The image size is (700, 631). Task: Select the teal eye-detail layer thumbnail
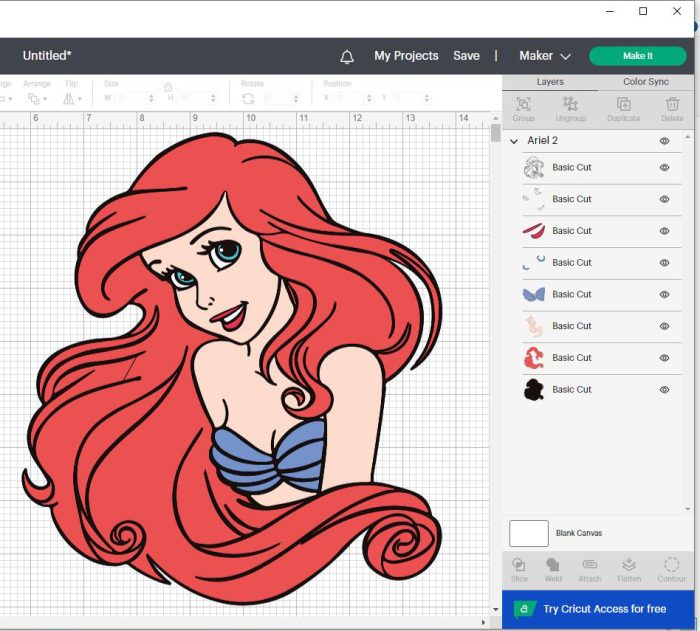pos(533,263)
